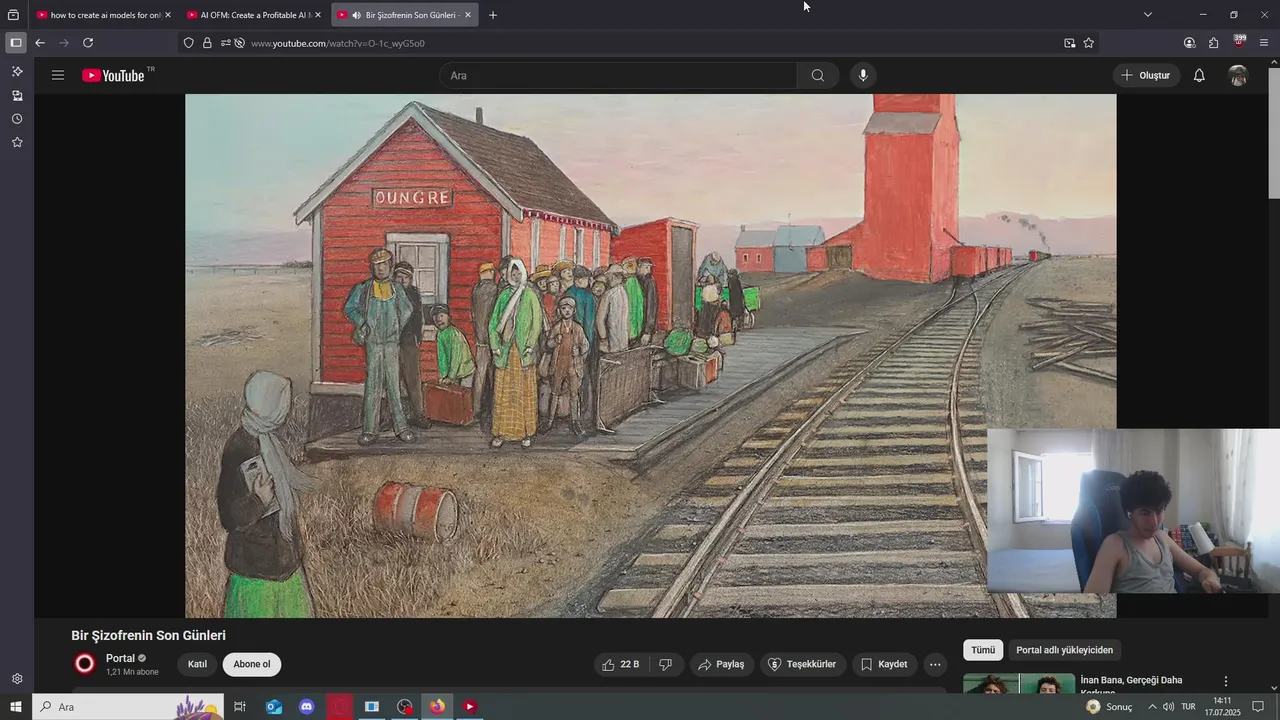Open the Windows notification center icon
The height and width of the screenshot is (720, 1280).
click(1258, 706)
